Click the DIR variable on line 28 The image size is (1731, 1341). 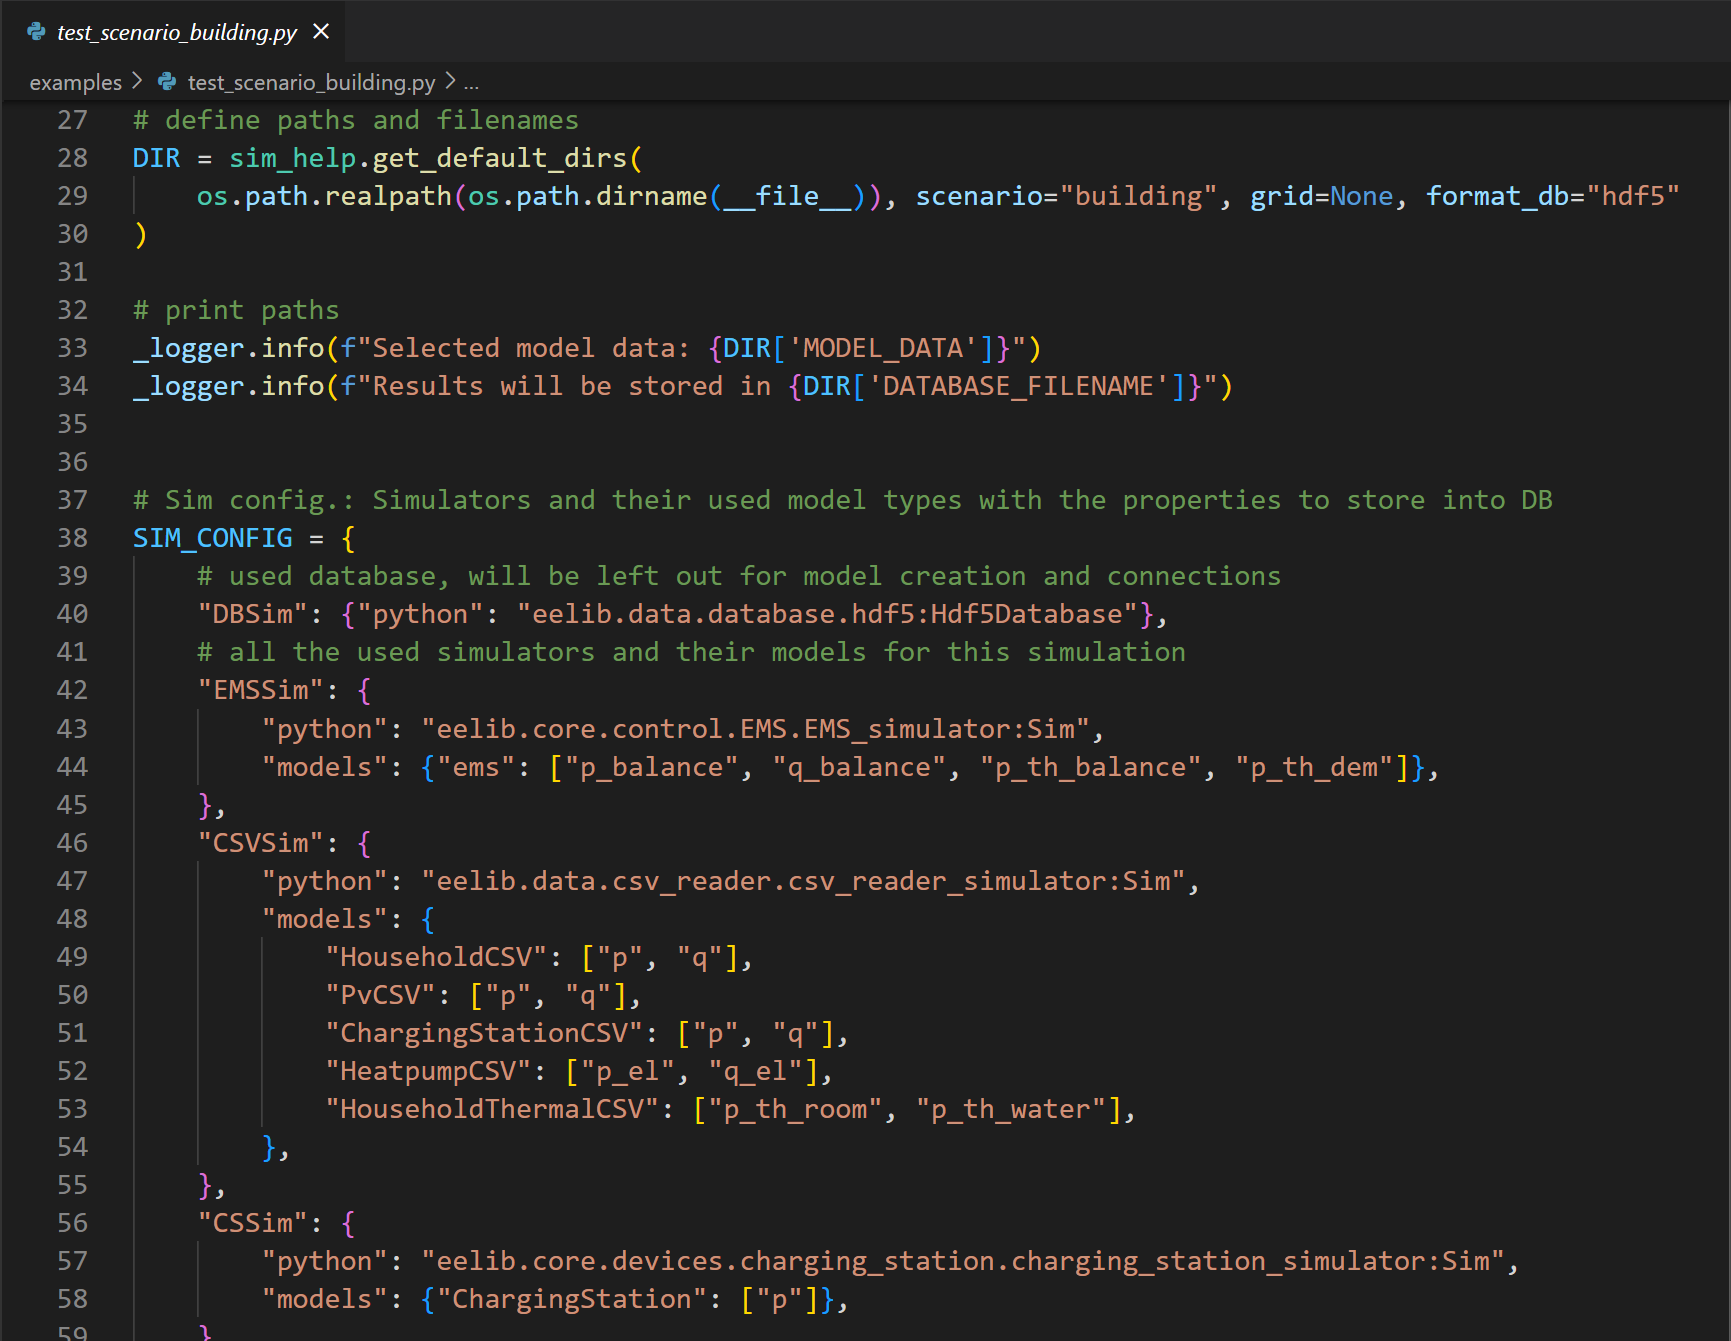pyautogui.click(x=157, y=158)
